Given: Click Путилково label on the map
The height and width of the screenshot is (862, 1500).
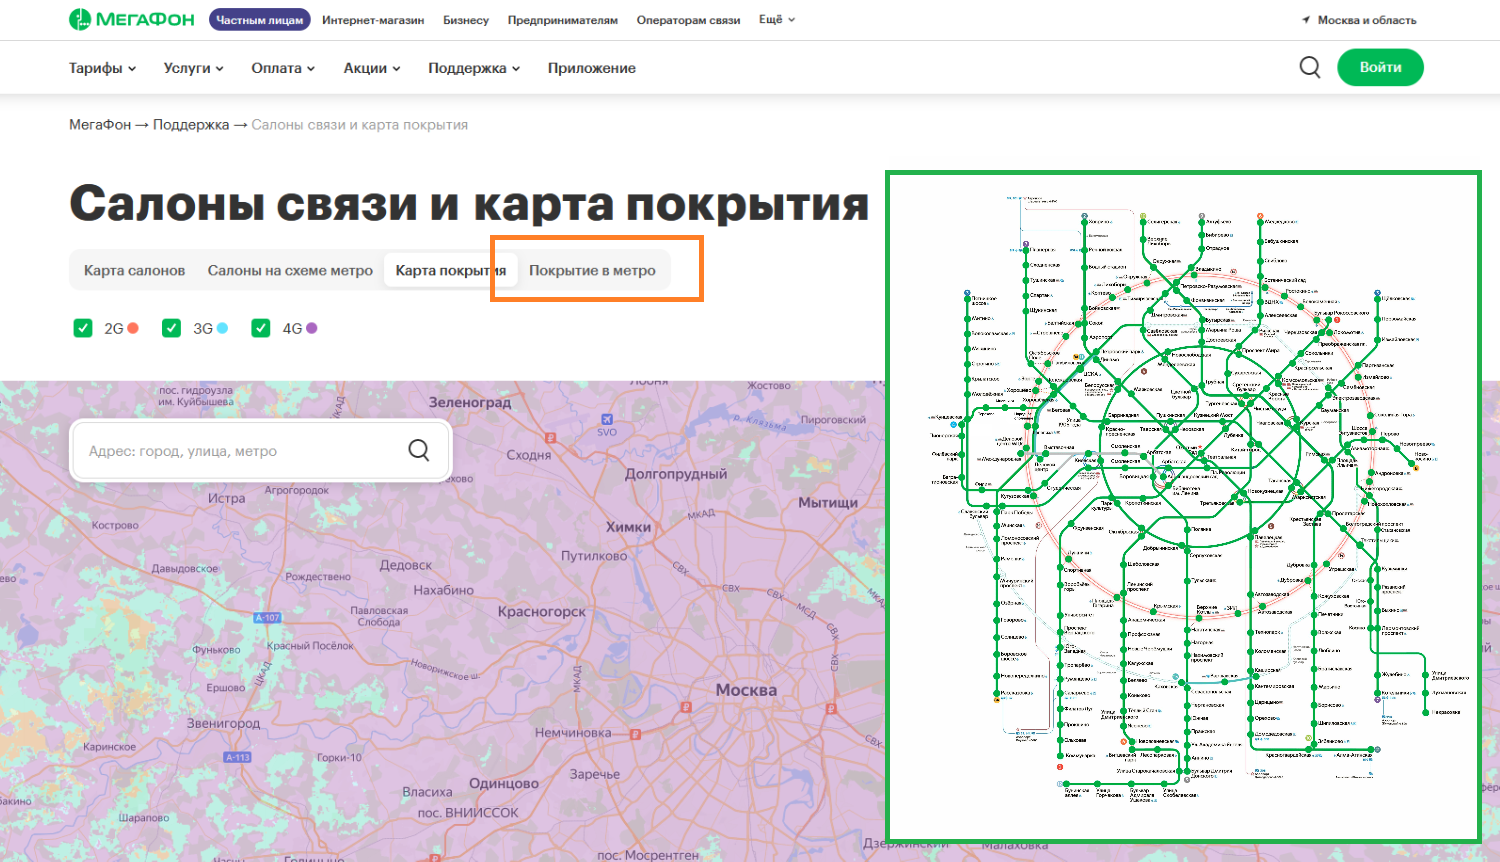Looking at the screenshot, I should click(594, 556).
